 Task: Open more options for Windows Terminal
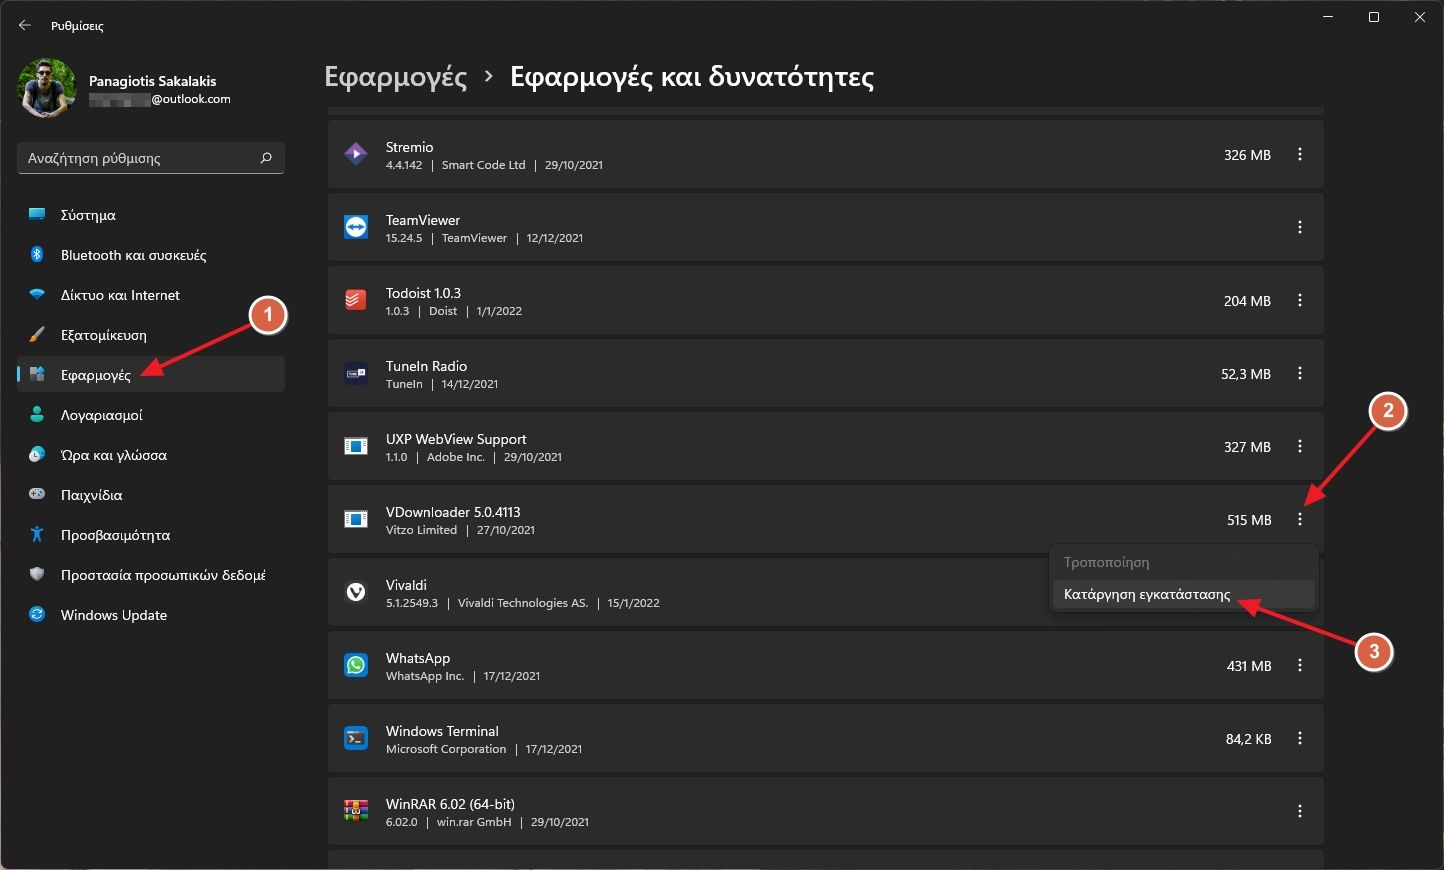tap(1299, 738)
